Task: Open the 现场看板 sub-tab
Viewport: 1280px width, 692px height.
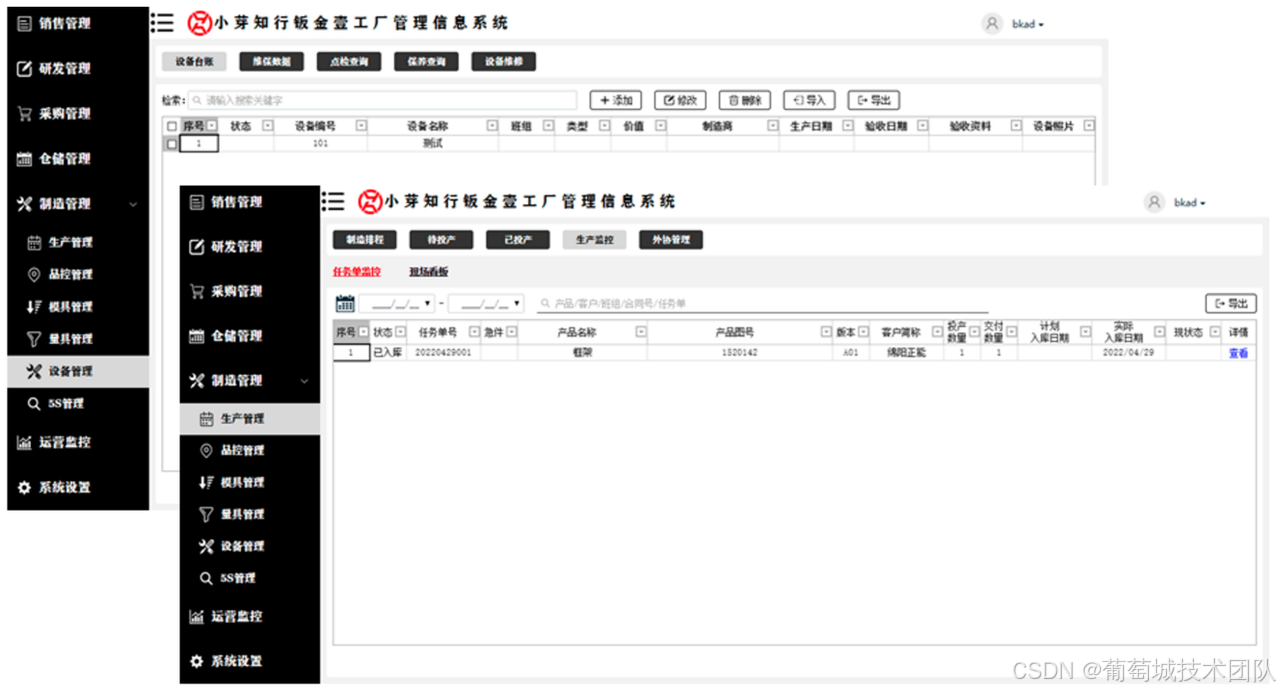Action: tap(428, 272)
